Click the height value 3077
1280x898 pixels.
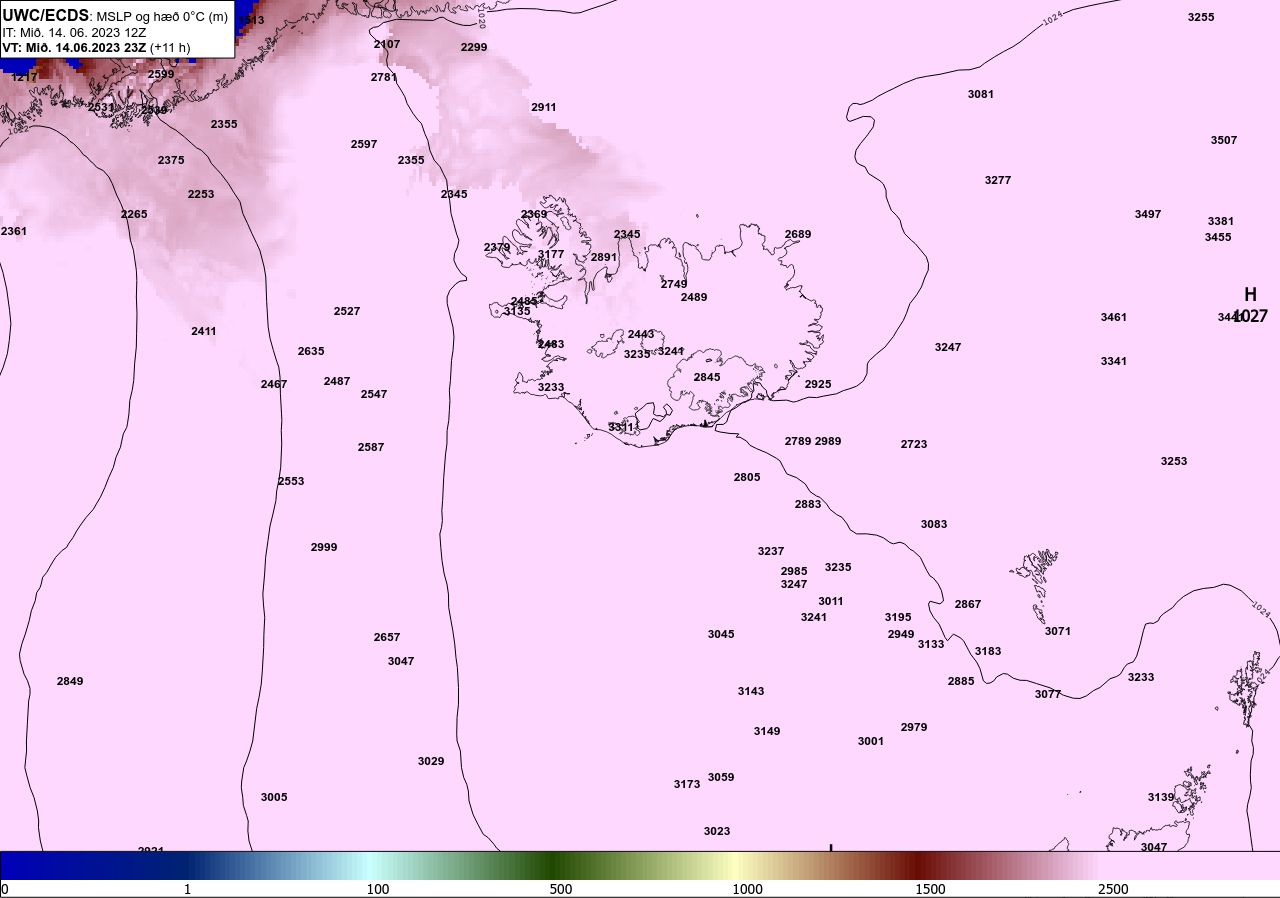click(x=1048, y=694)
